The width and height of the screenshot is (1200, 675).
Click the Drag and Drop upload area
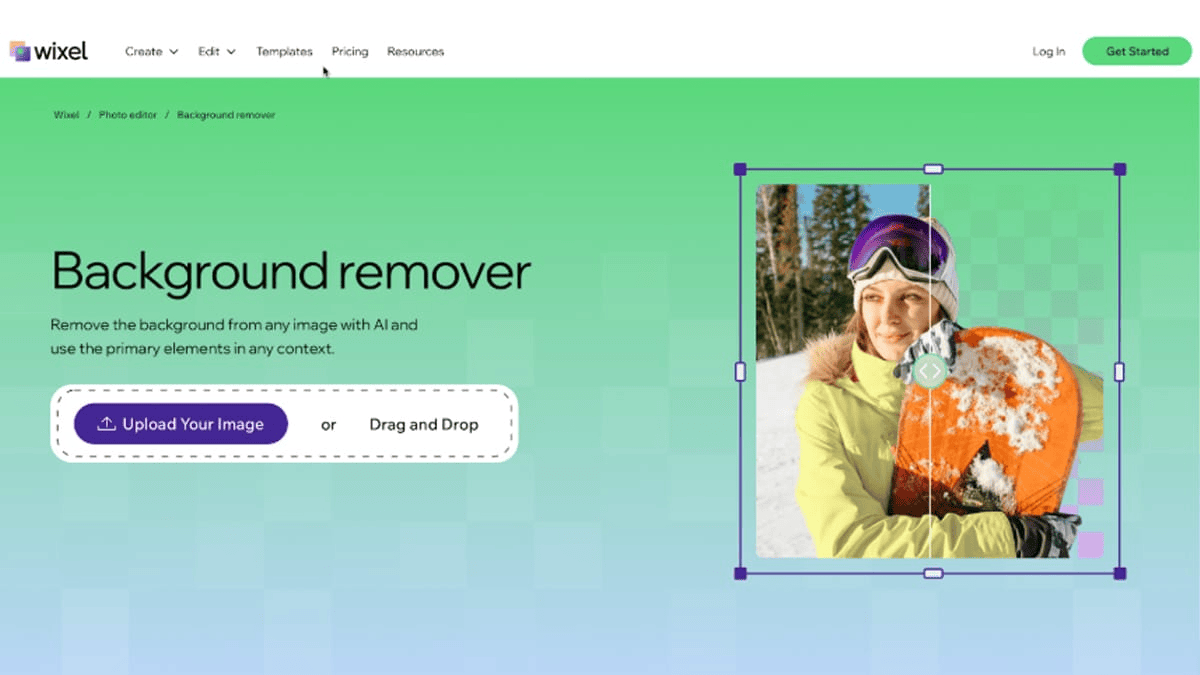tap(423, 423)
